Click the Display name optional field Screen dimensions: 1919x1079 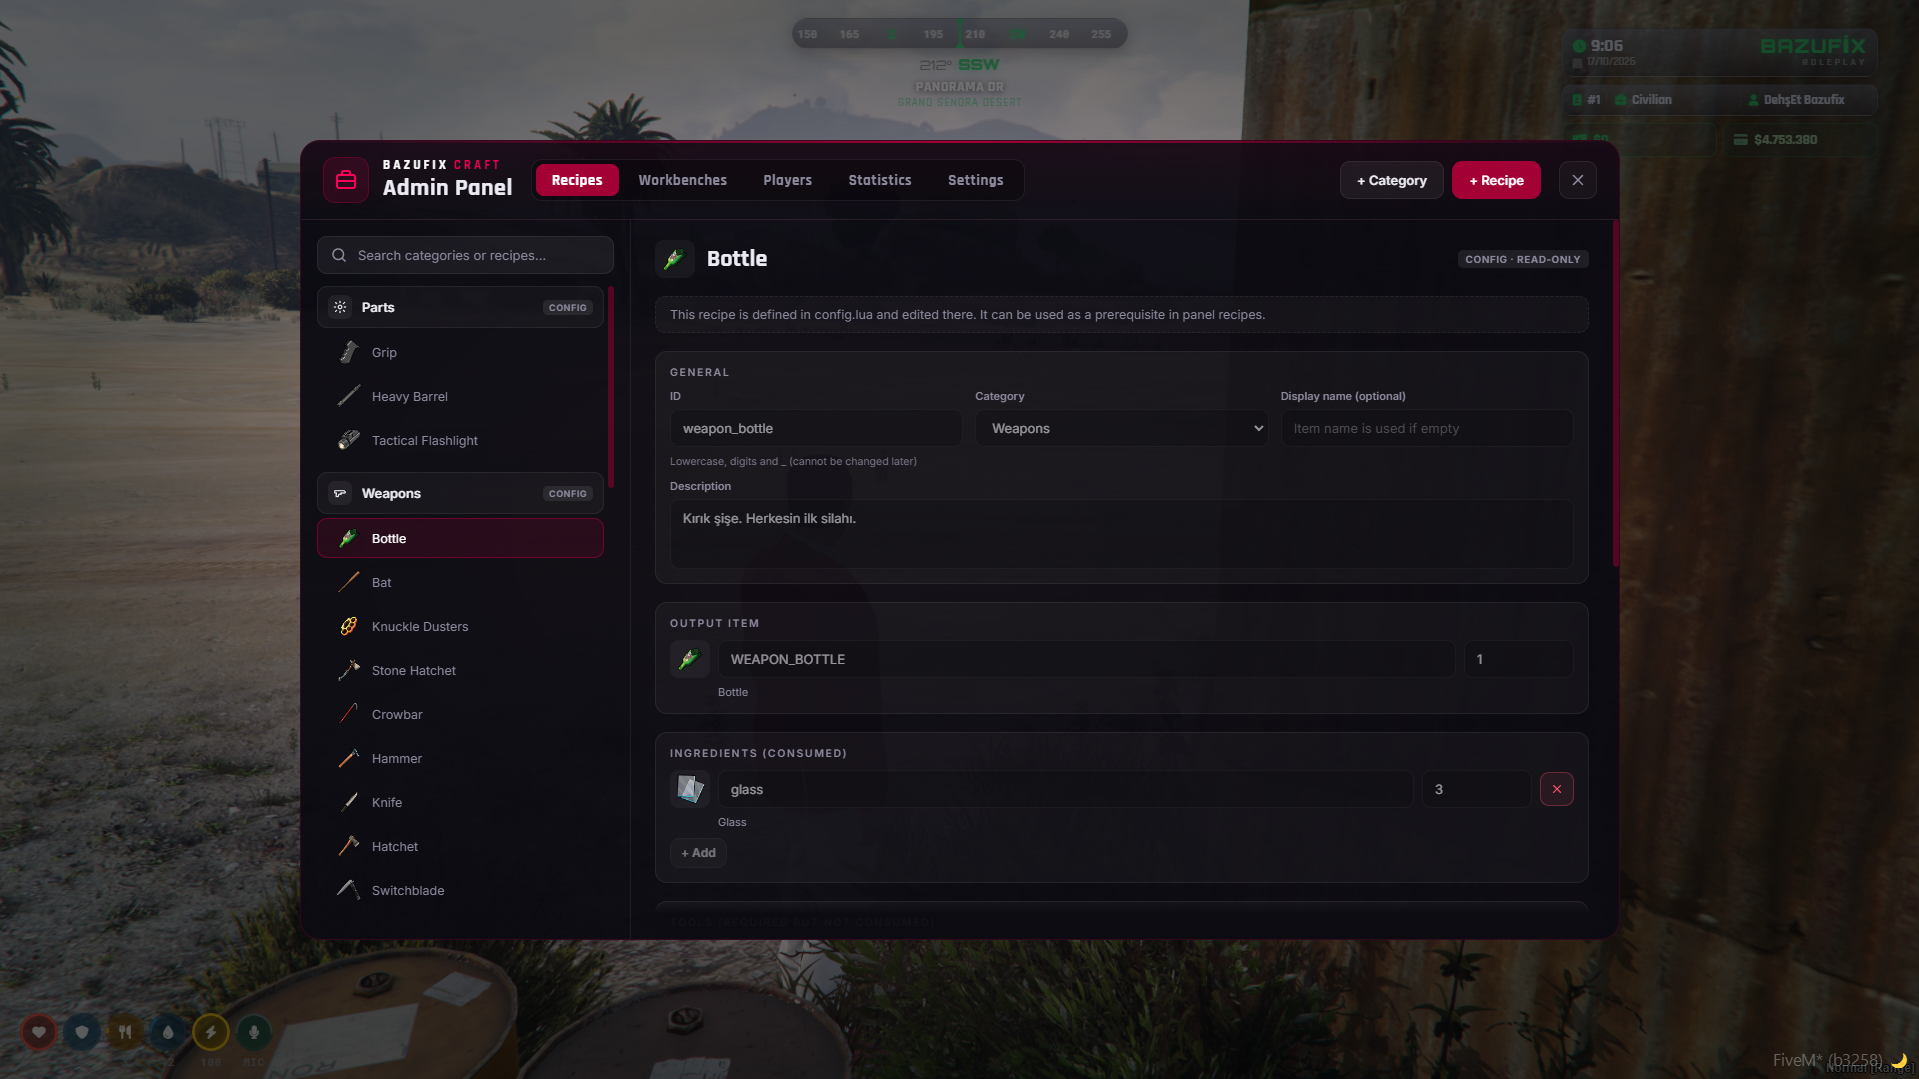click(1427, 428)
